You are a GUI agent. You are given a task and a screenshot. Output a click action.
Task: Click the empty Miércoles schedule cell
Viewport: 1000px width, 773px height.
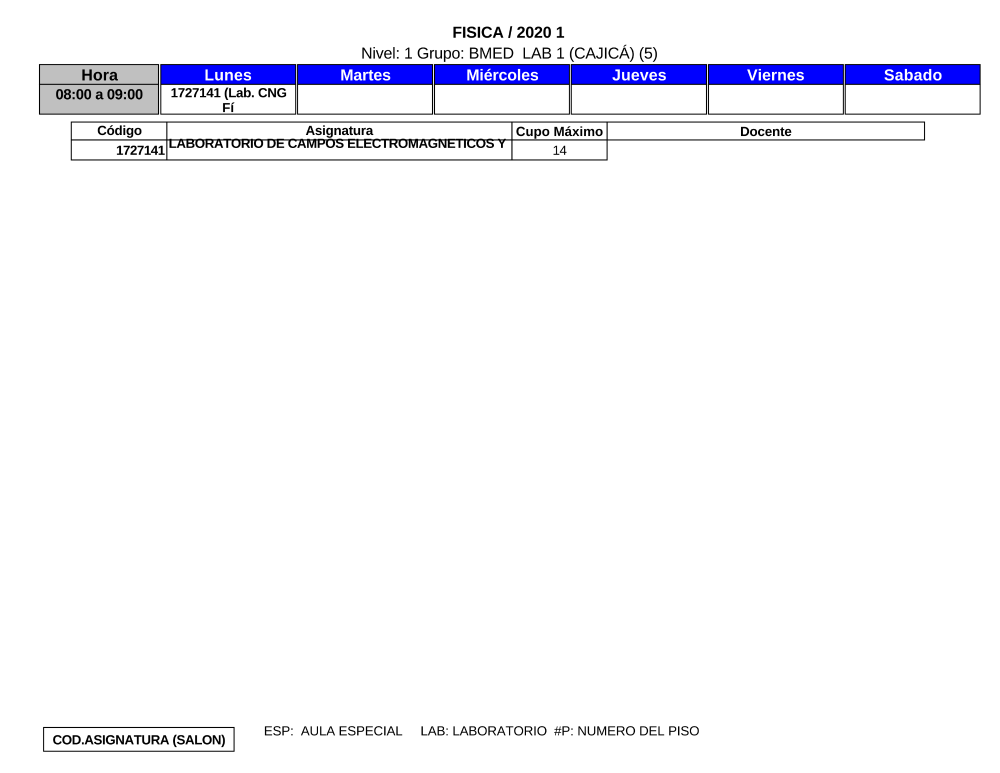[502, 100]
